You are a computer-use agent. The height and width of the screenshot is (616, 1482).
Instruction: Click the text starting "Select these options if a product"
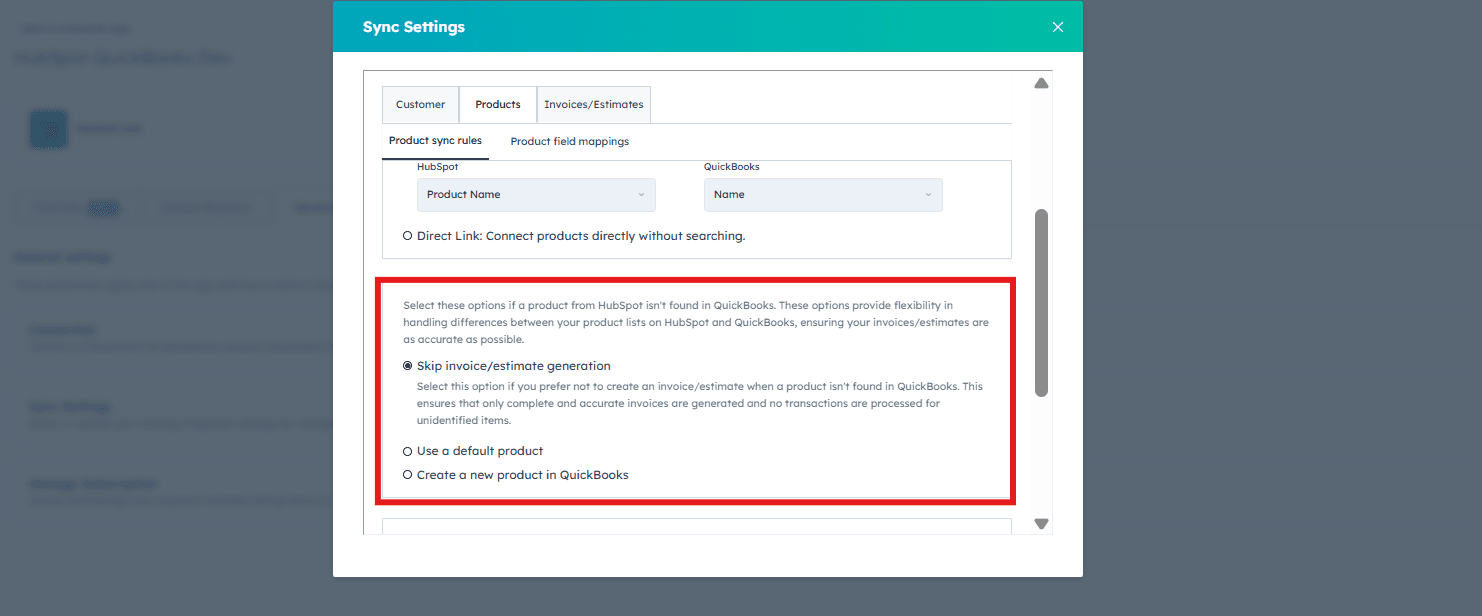(696, 322)
